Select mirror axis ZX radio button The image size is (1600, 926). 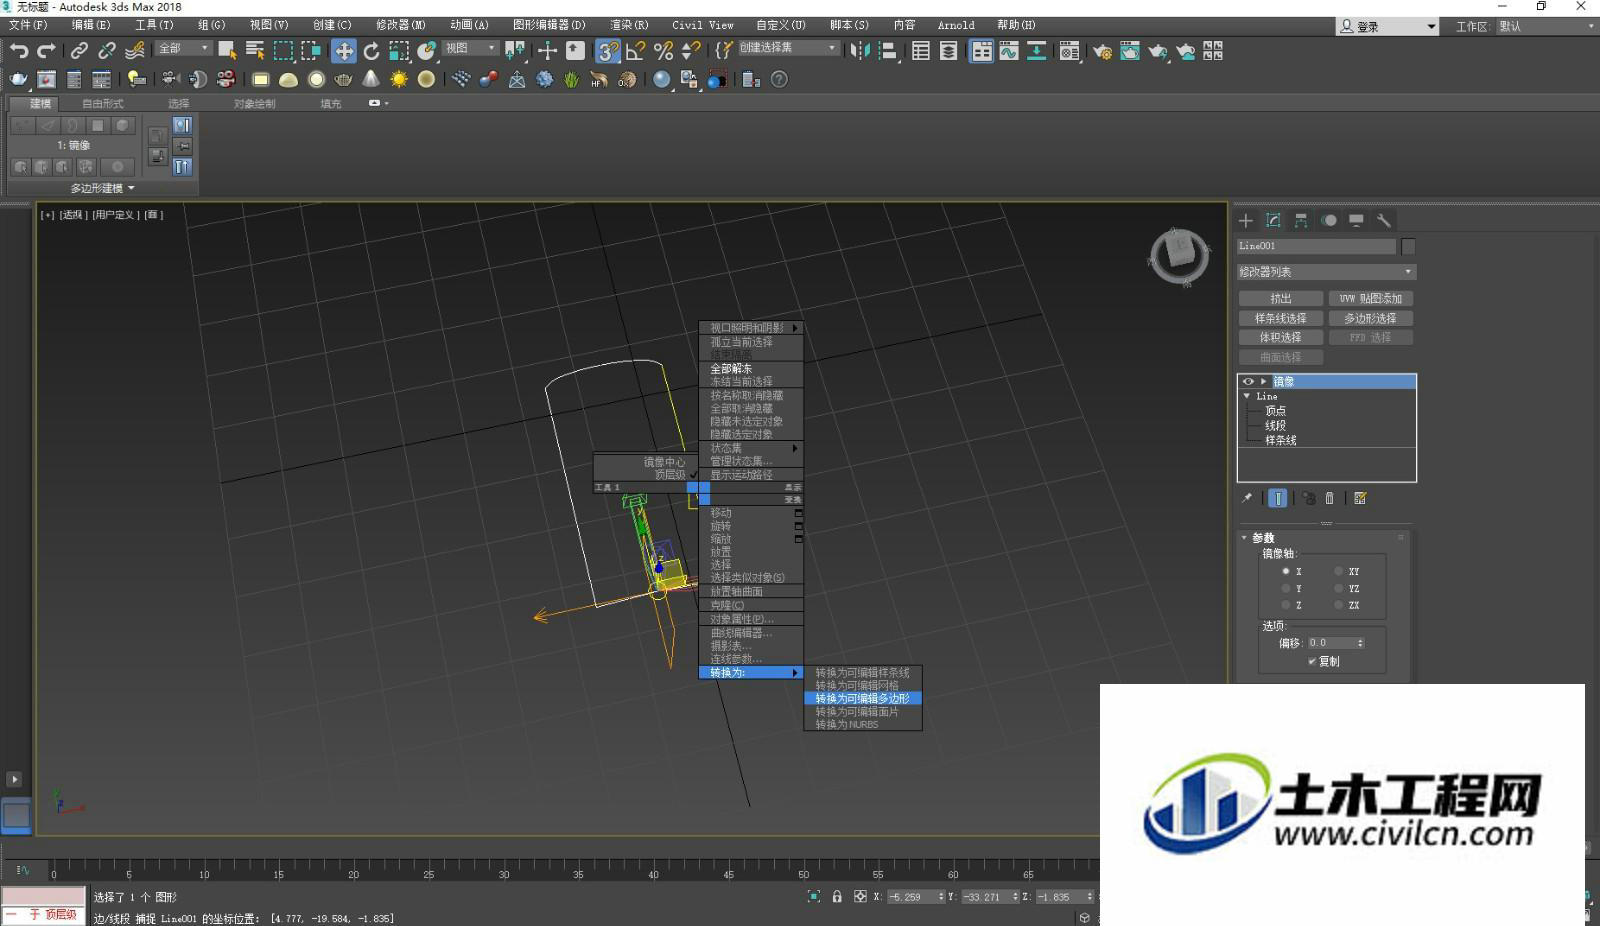tap(1338, 605)
